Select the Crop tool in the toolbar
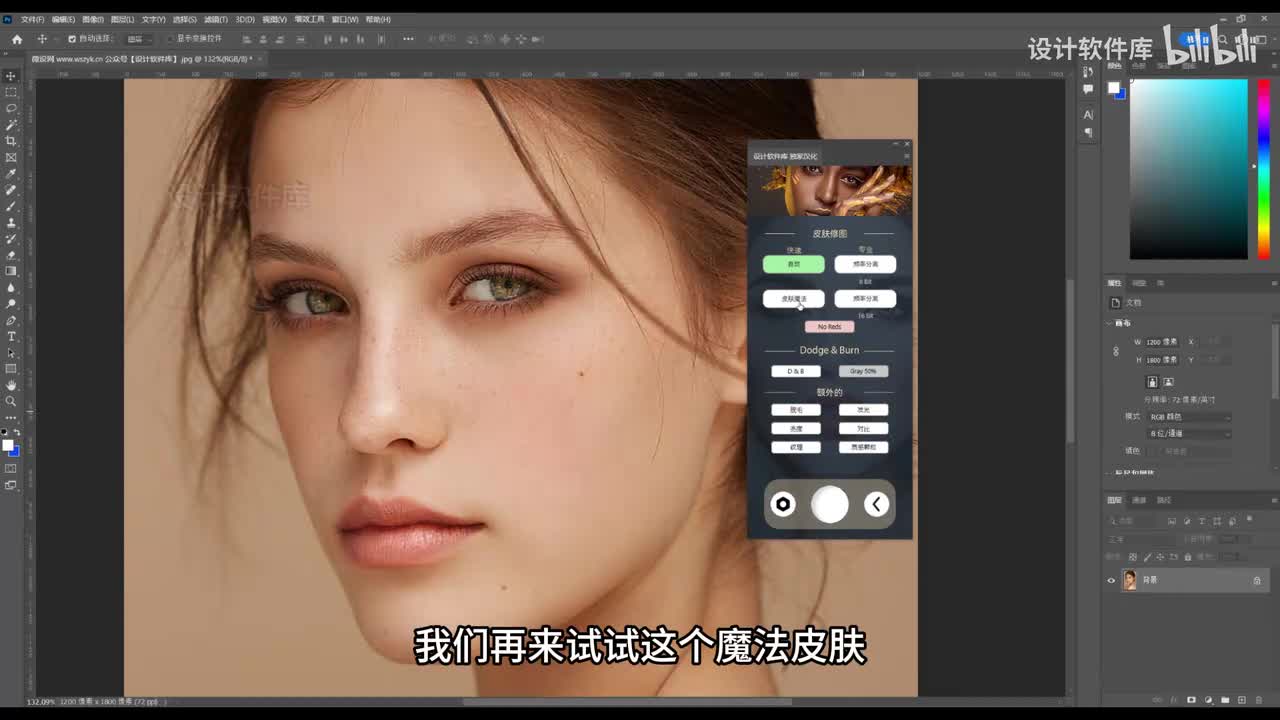This screenshot has width=1280, height=720. [11, 141]
